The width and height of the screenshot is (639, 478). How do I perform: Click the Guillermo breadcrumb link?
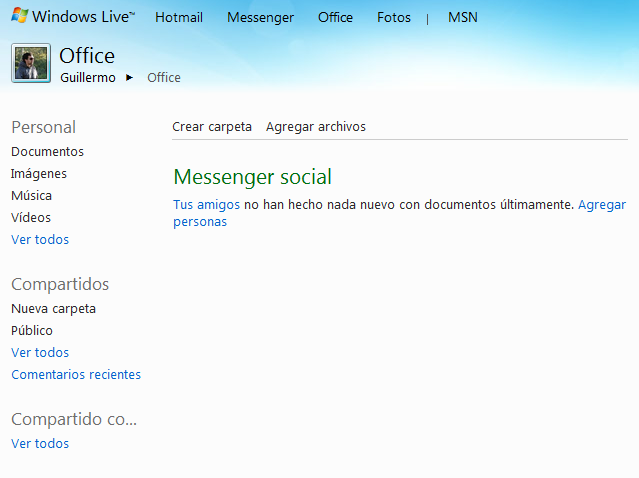pos(88,77)
